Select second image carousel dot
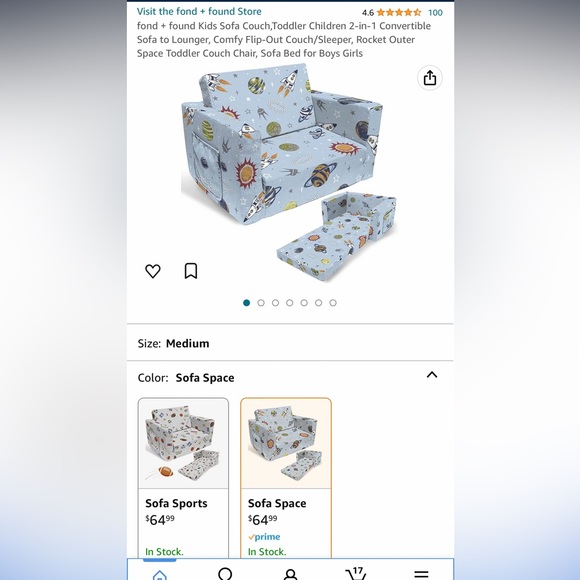The width and height of the screenshot is (580, 580). [261, 303]
